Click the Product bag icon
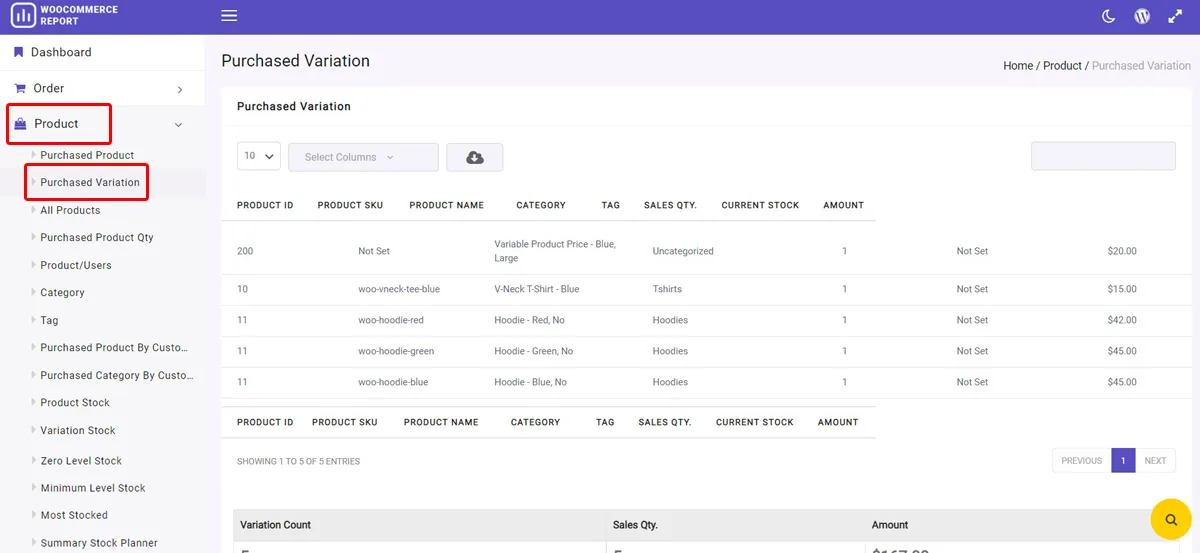The image size is (1200, 553). [20, 124]
